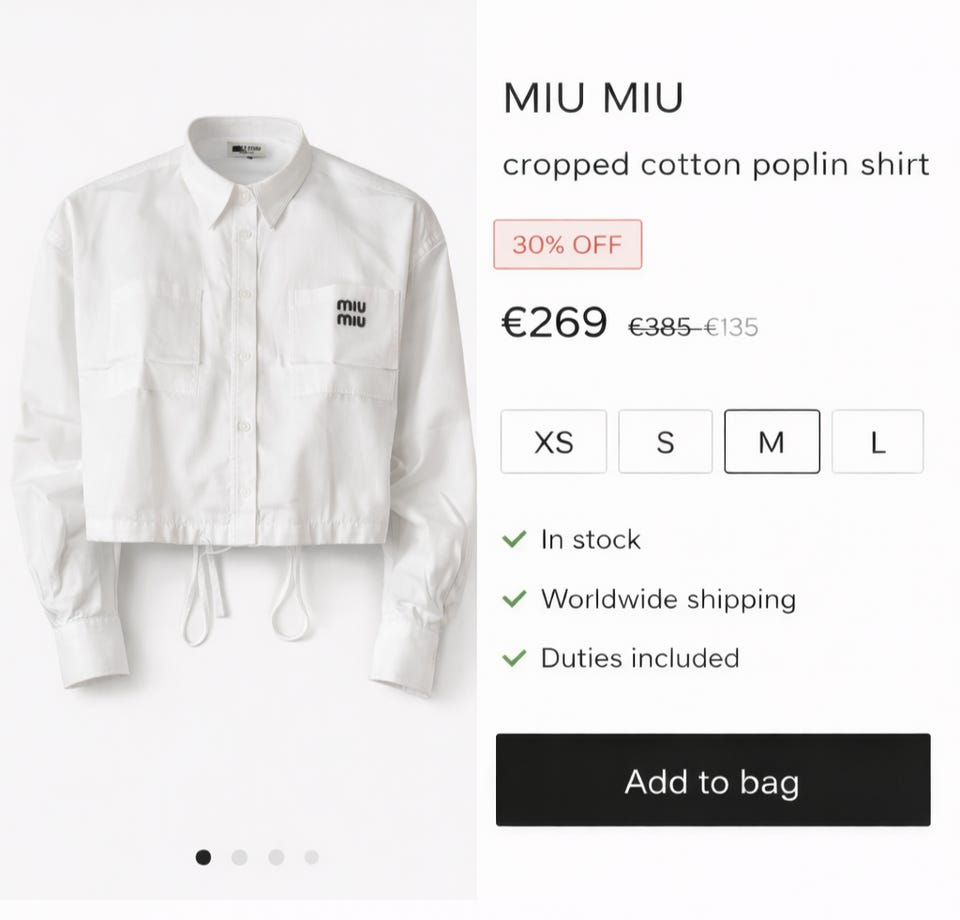Choose size S
960x920 pixels.
pos(665,441)
